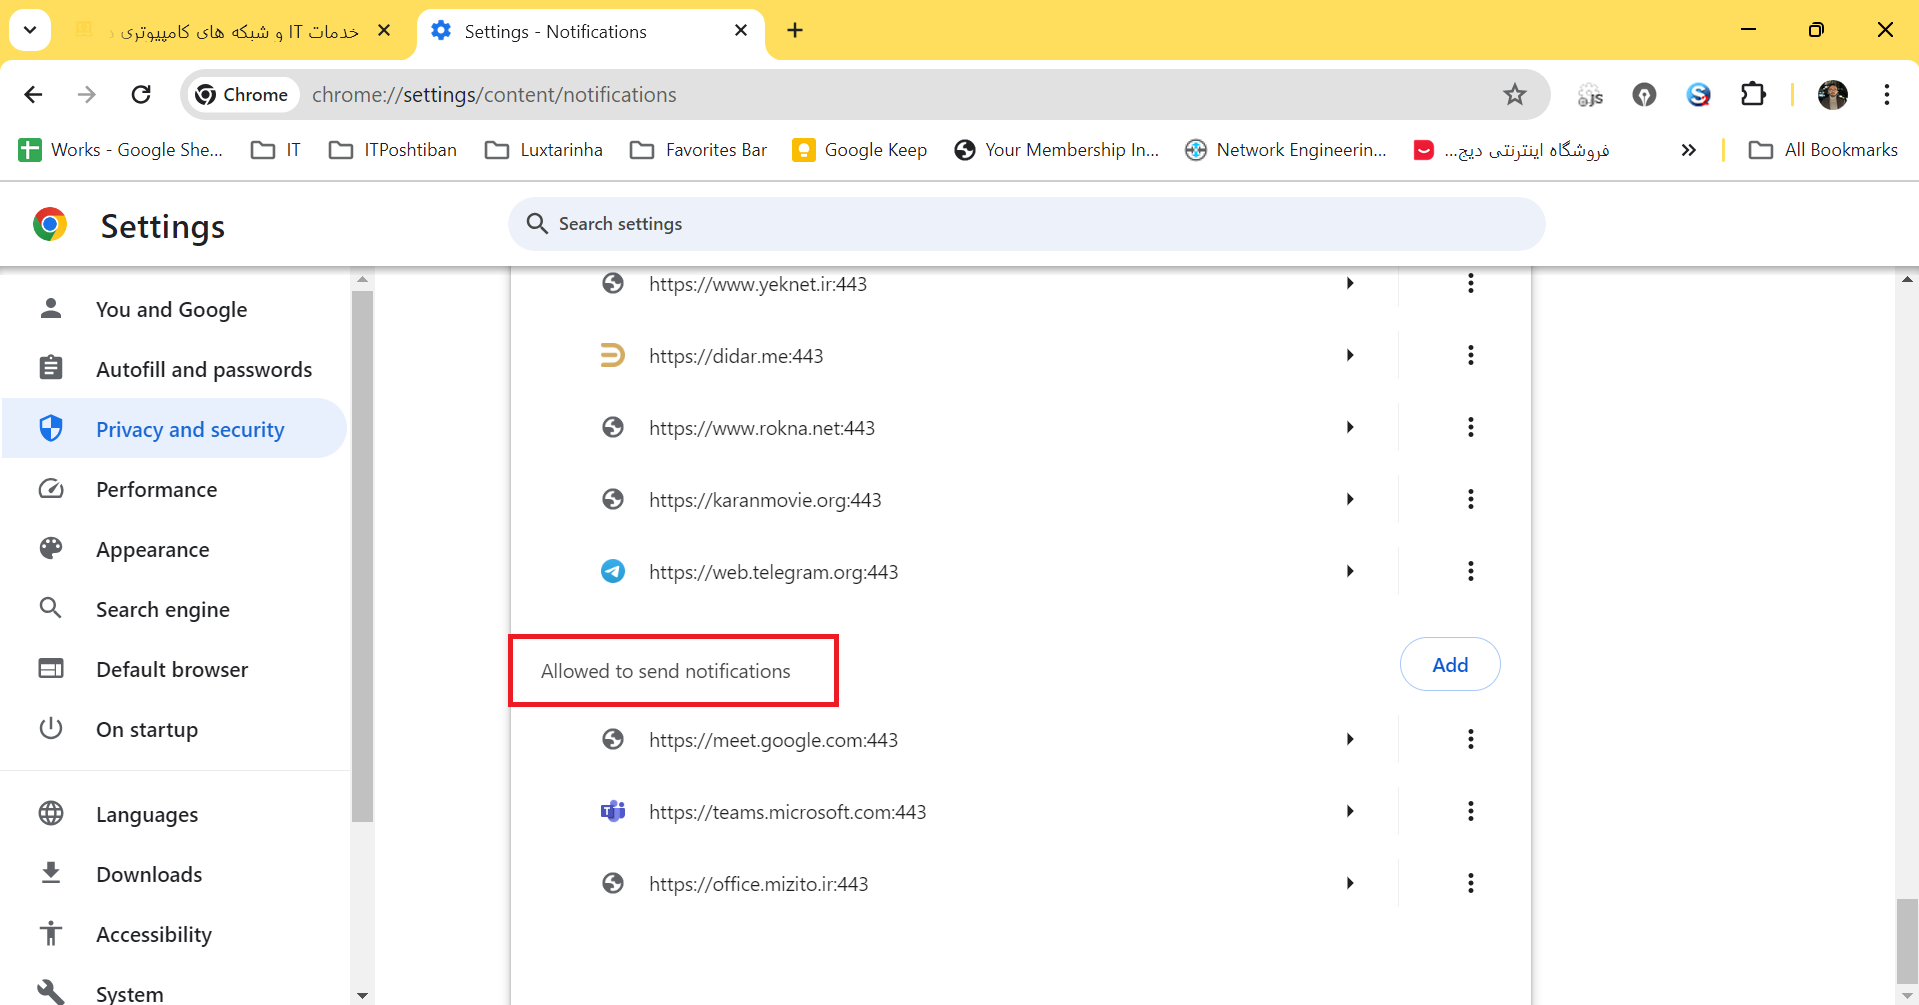The height and width of the screenshot is (1005, 1919).
Task: Open more options for yeknet.ir
Action: tap(1470, 283)
